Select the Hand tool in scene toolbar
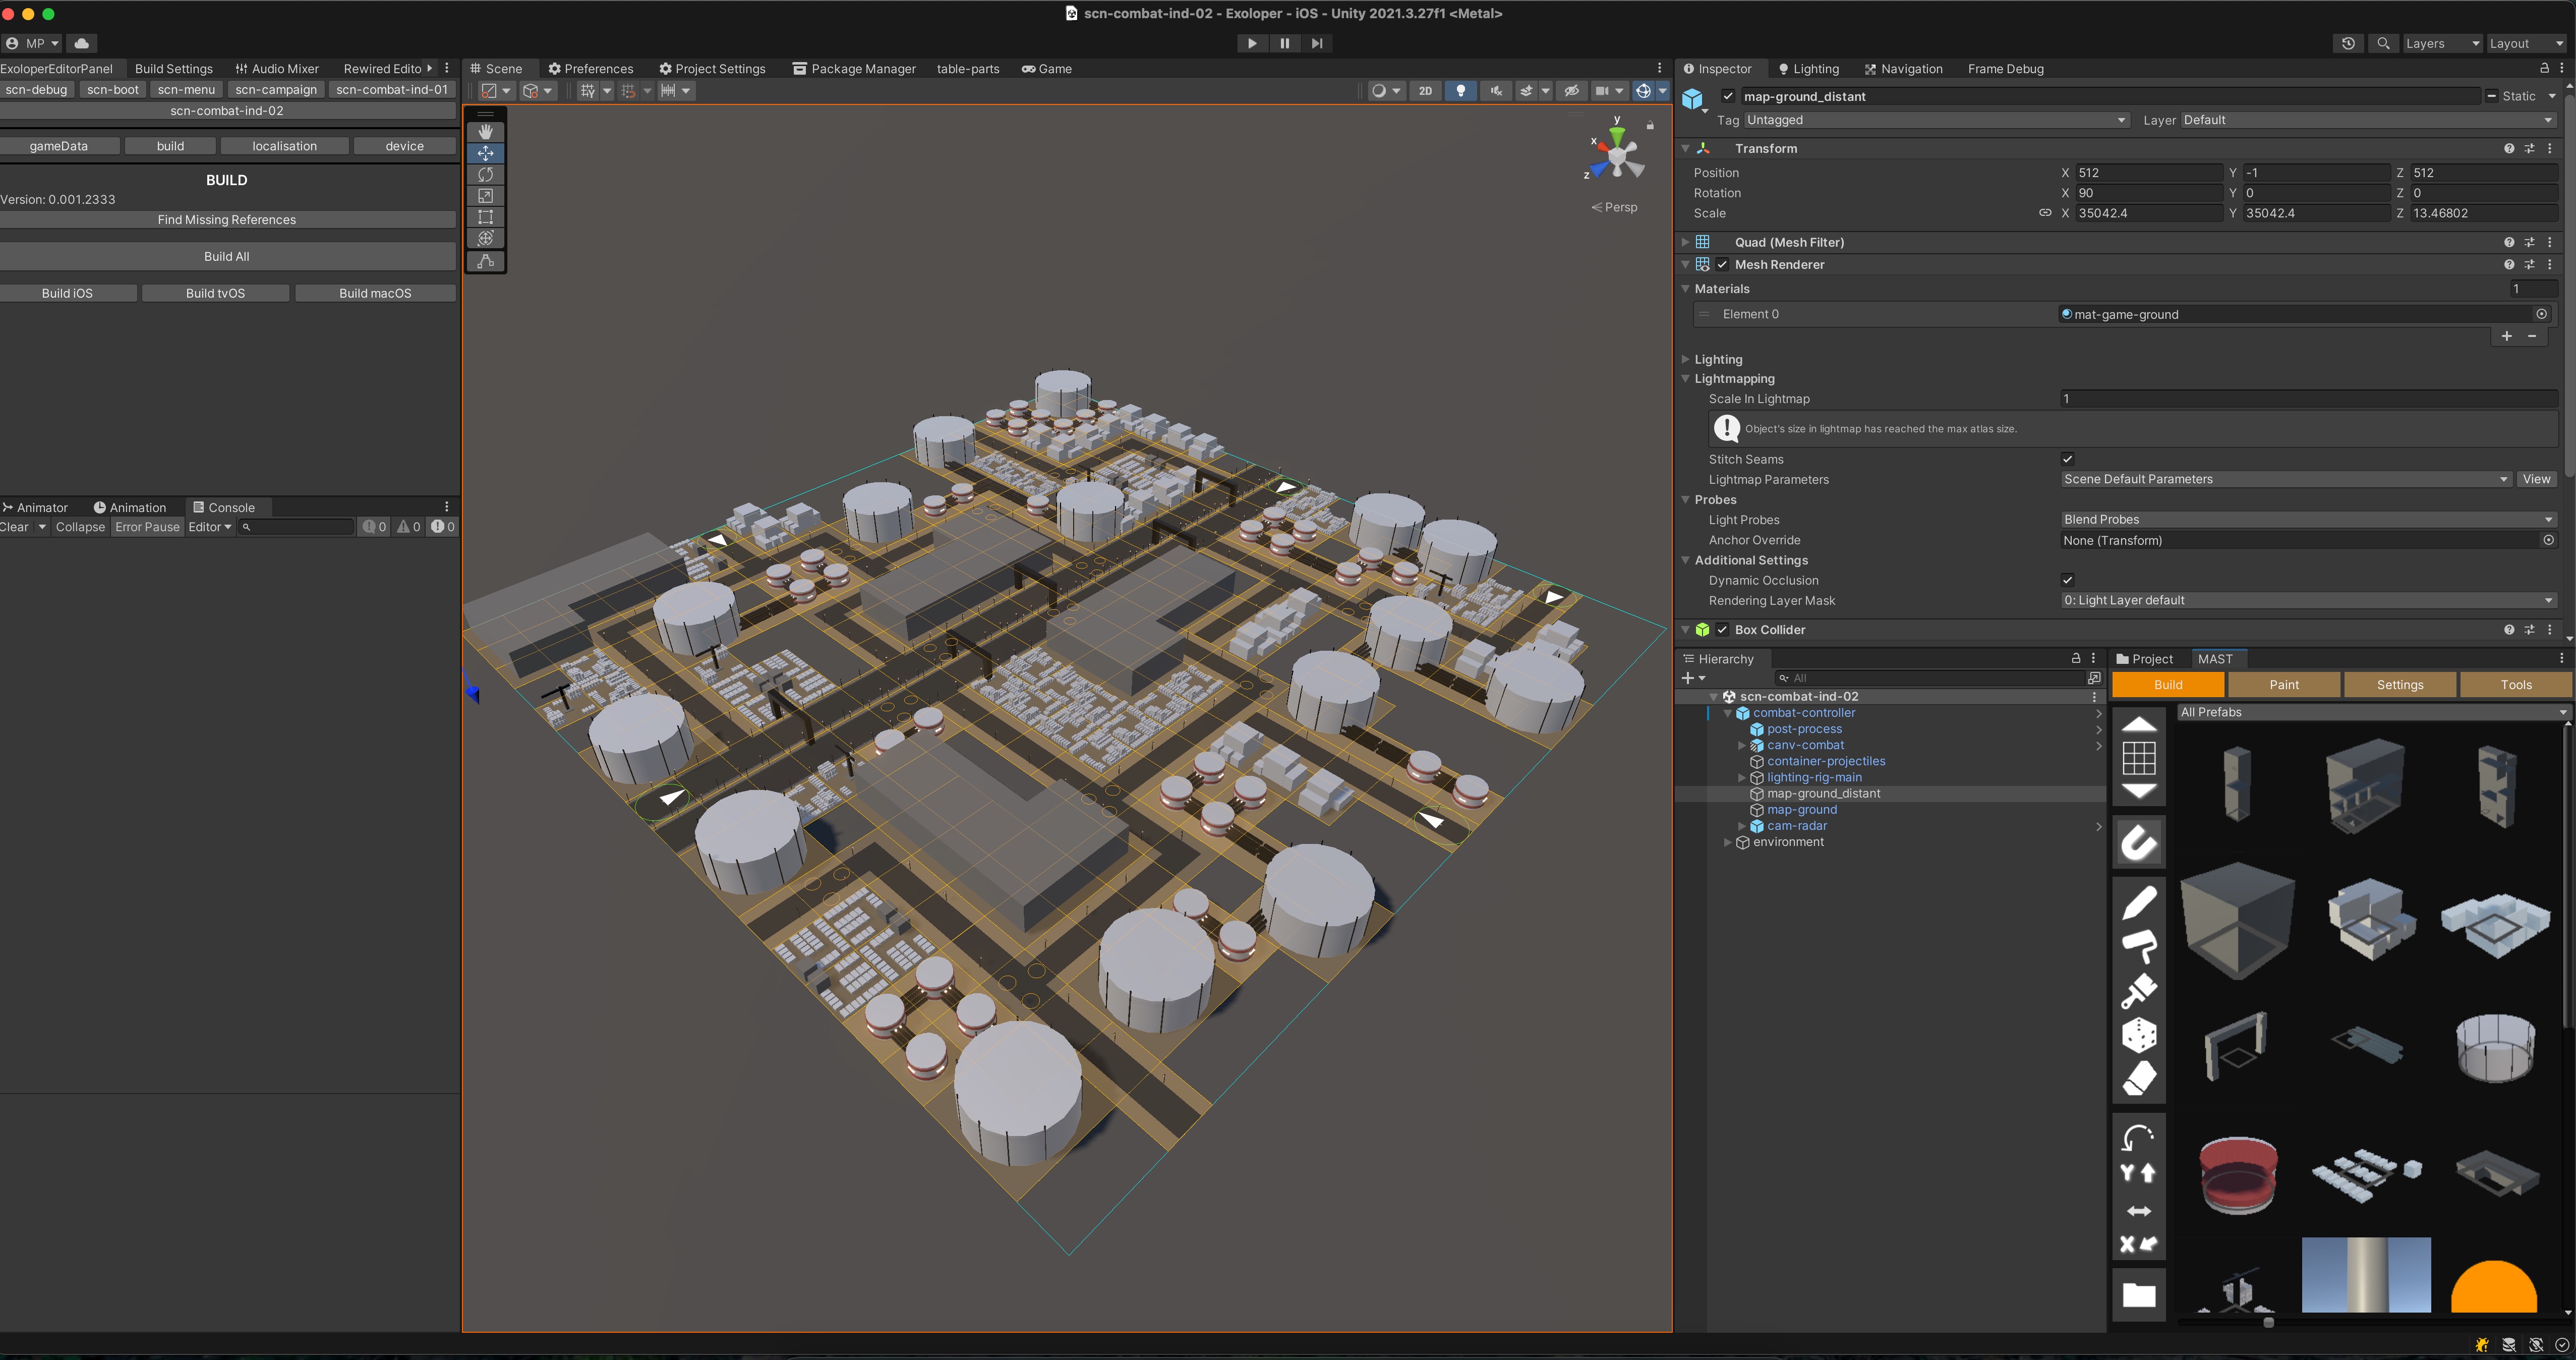Image resolution: width=2576 pixels, height=1360 pixels. pos(485,132)
